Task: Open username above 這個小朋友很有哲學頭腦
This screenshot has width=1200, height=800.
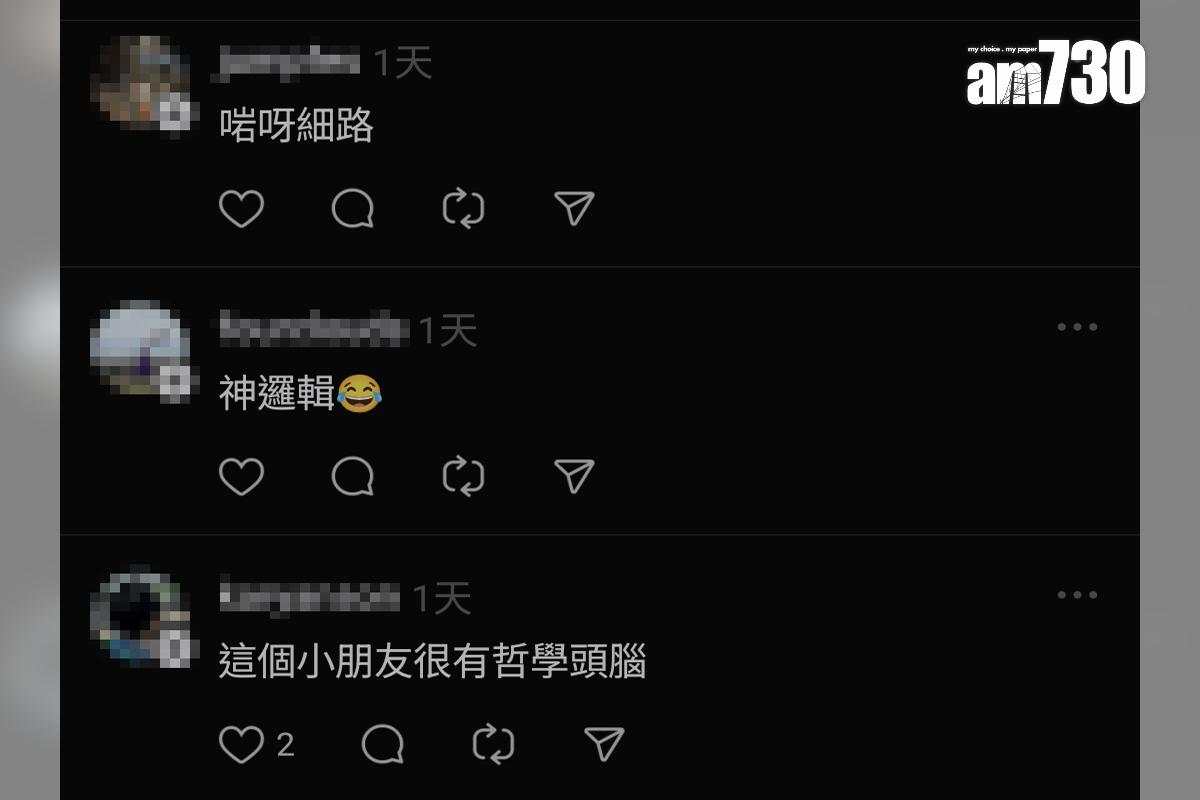Action: tap(309, 597)
